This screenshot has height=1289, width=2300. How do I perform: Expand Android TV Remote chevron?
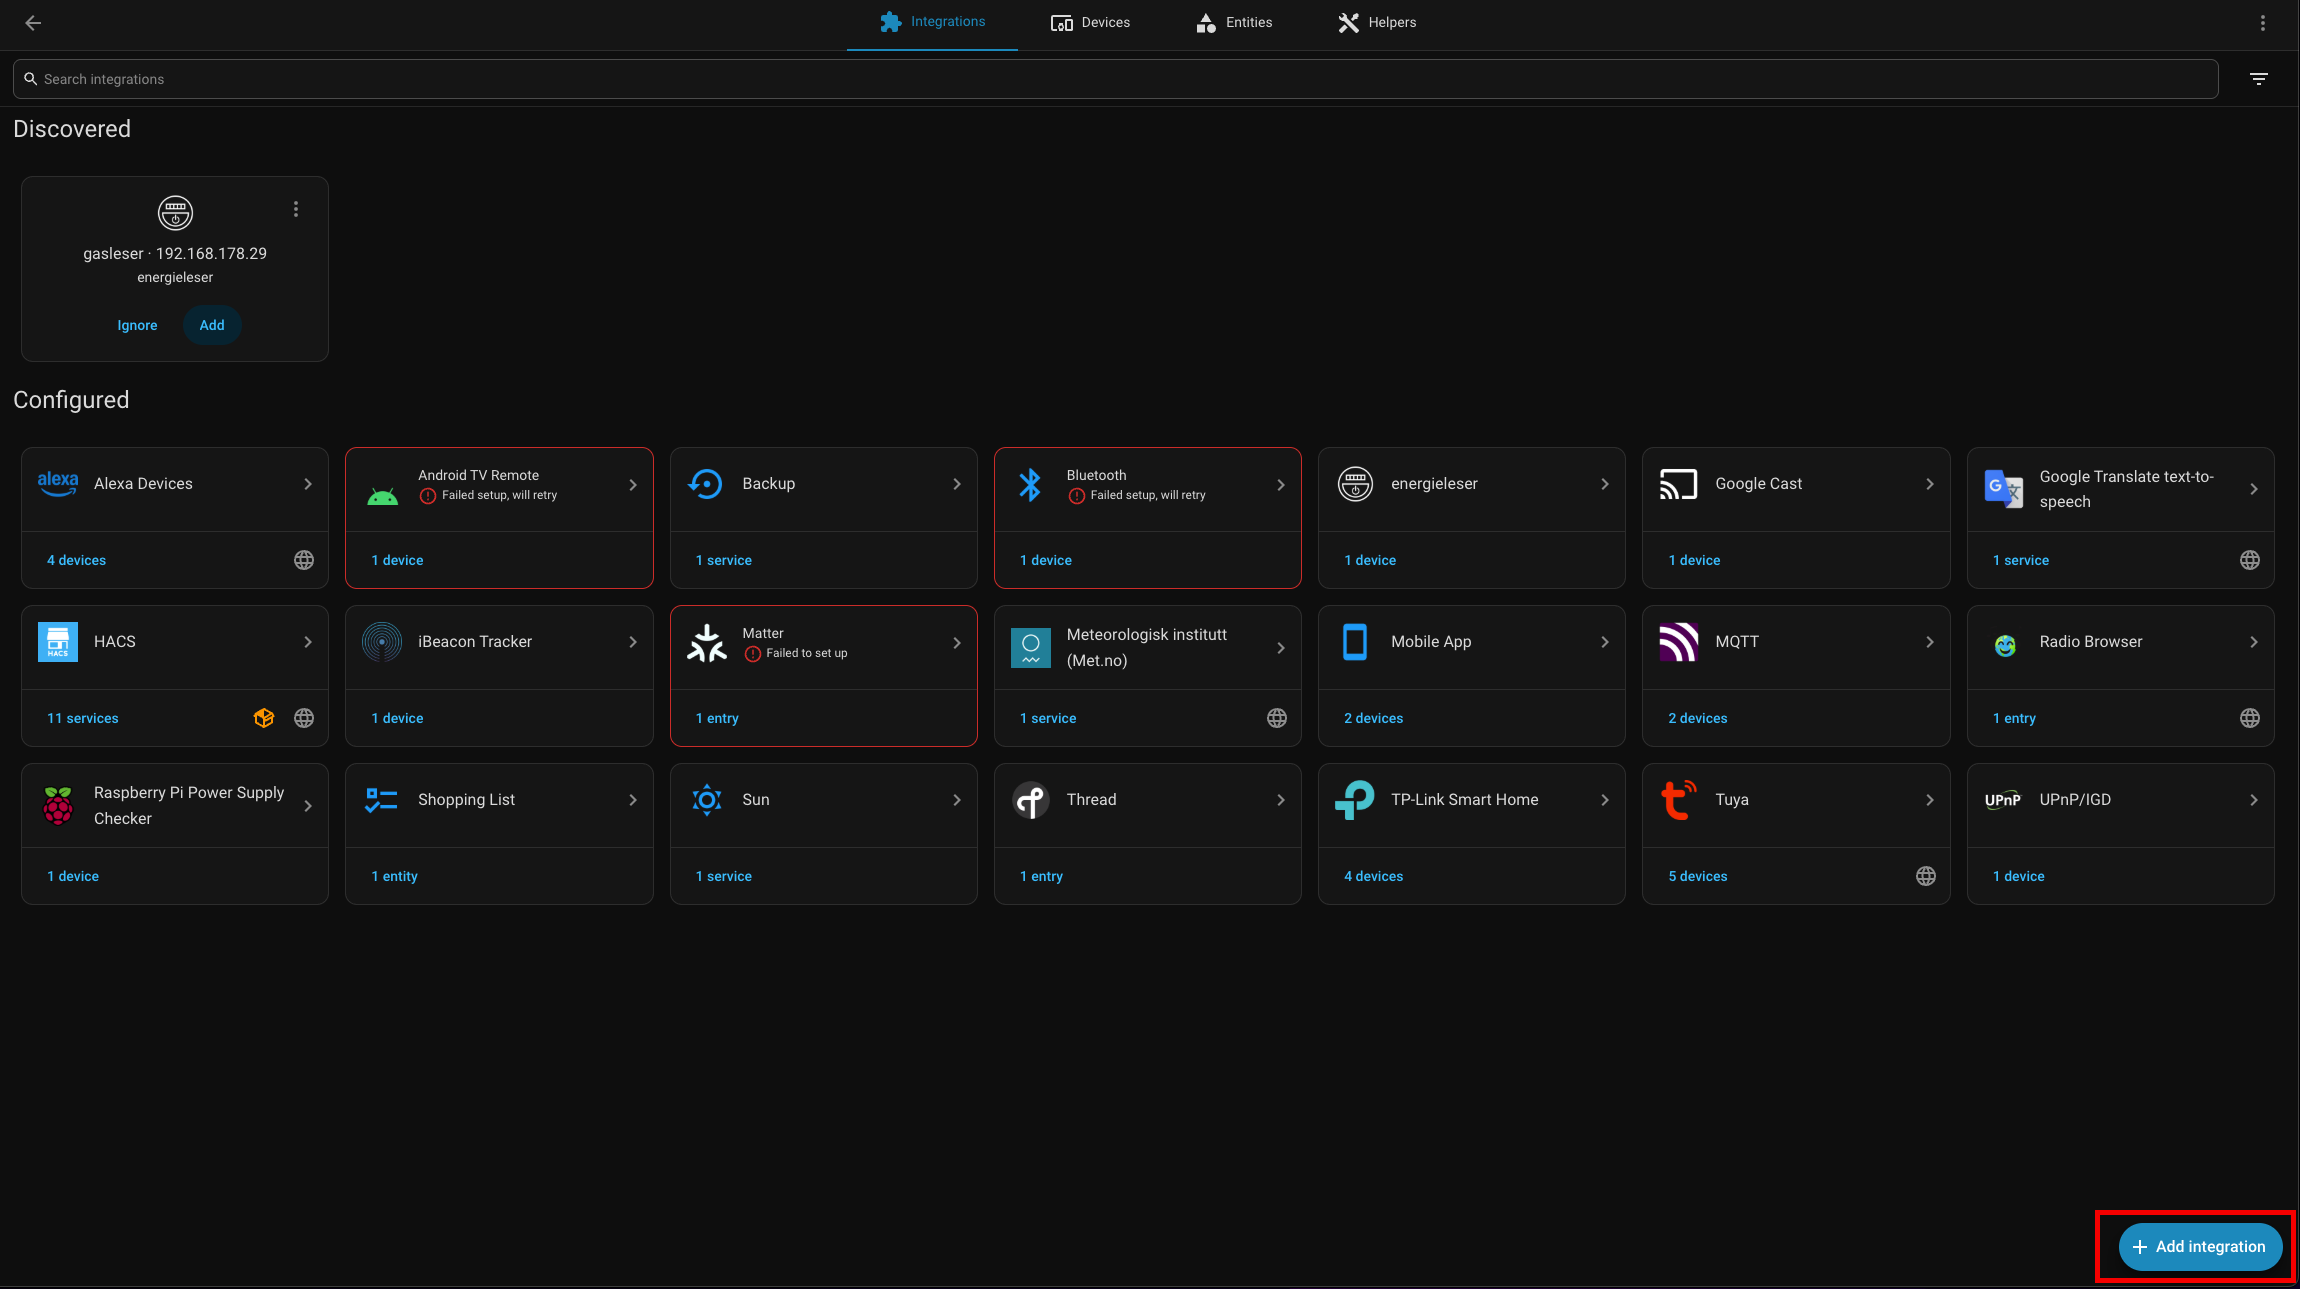click(x=633, y=485)
